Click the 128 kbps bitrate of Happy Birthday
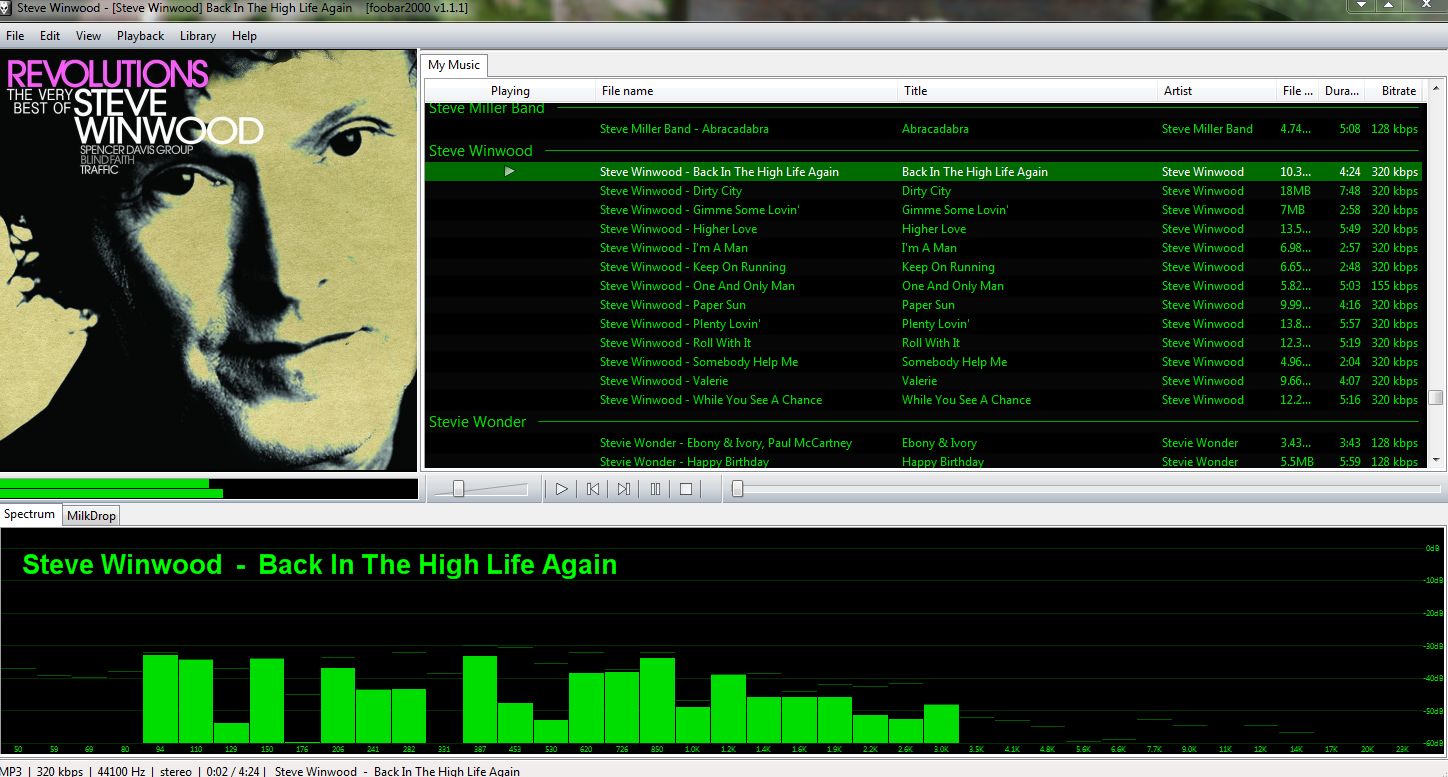This screenshot has width=1448, height=777. pyautogui.click(x=1394, y=462)
